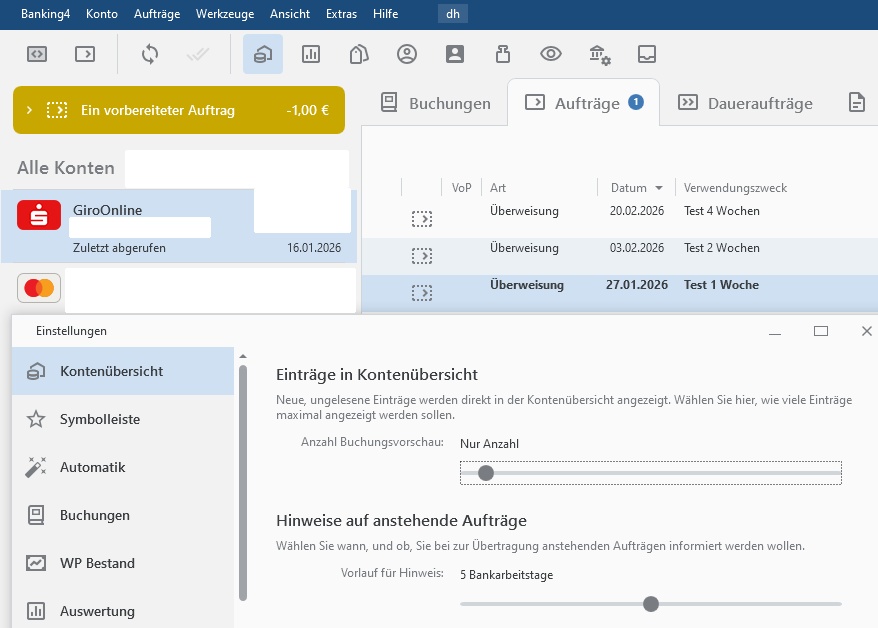Click the account overview toolbar icon
Screen dimensions: 878x628
[x=263, y=54]
